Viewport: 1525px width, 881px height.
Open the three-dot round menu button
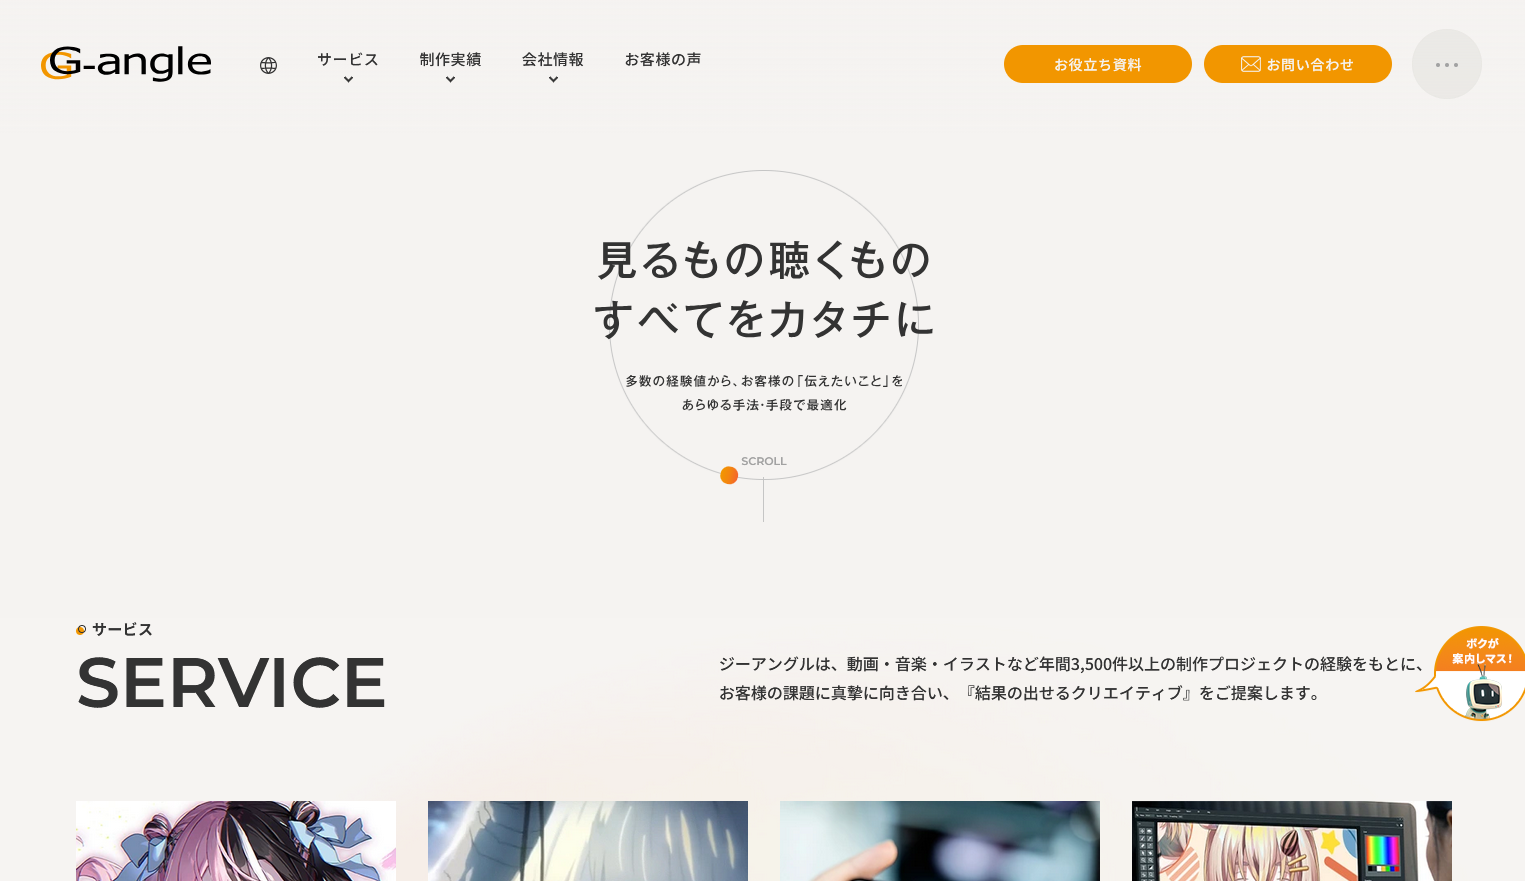[1446, 64]
